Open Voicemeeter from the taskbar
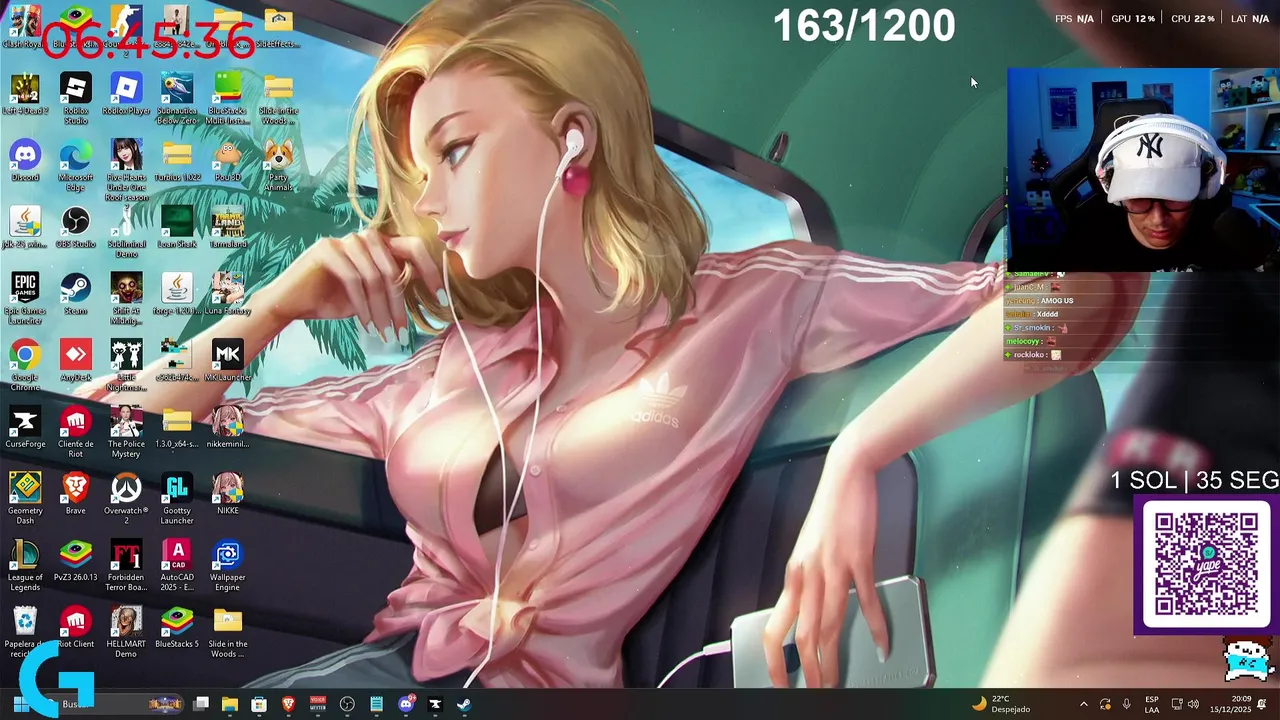Viewport: 1280px width, 720px height. (x=318, y=704)
